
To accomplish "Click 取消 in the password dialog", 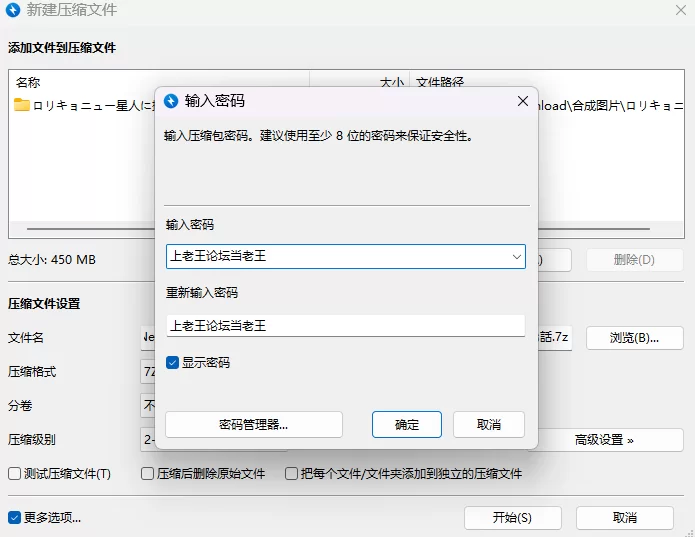I will [x=489, y=424].
